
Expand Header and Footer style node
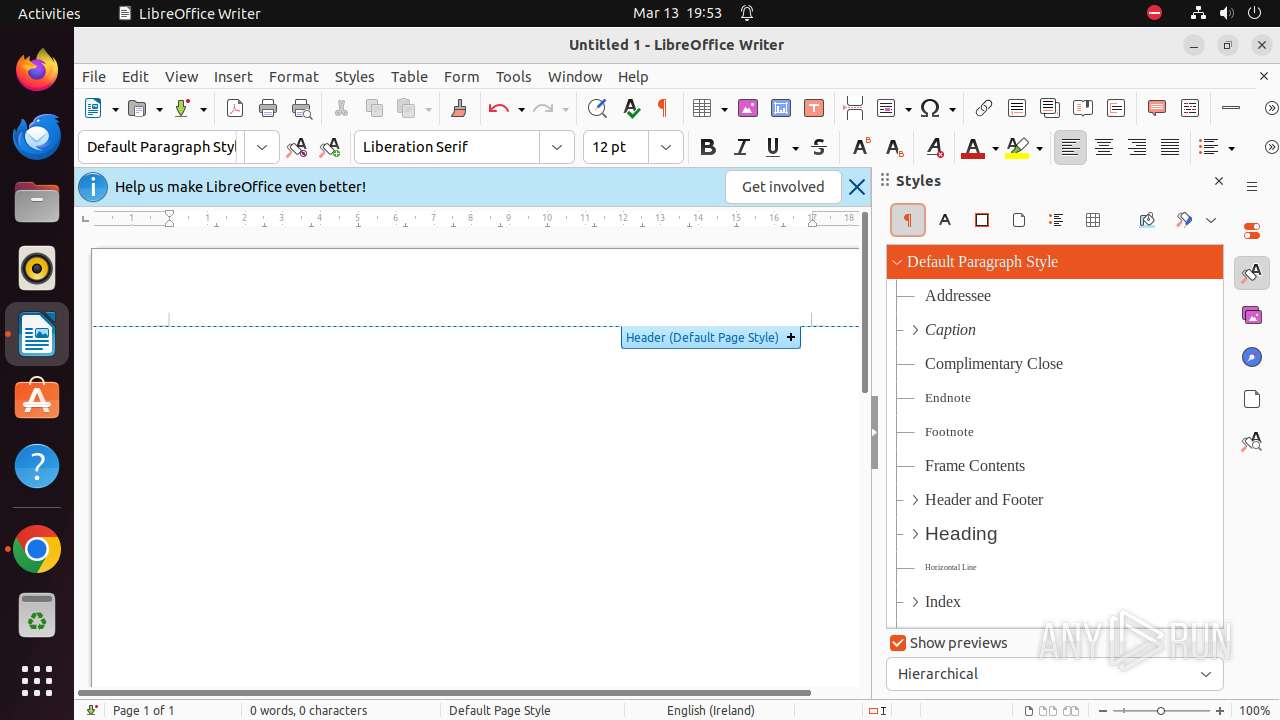(915, 500)
